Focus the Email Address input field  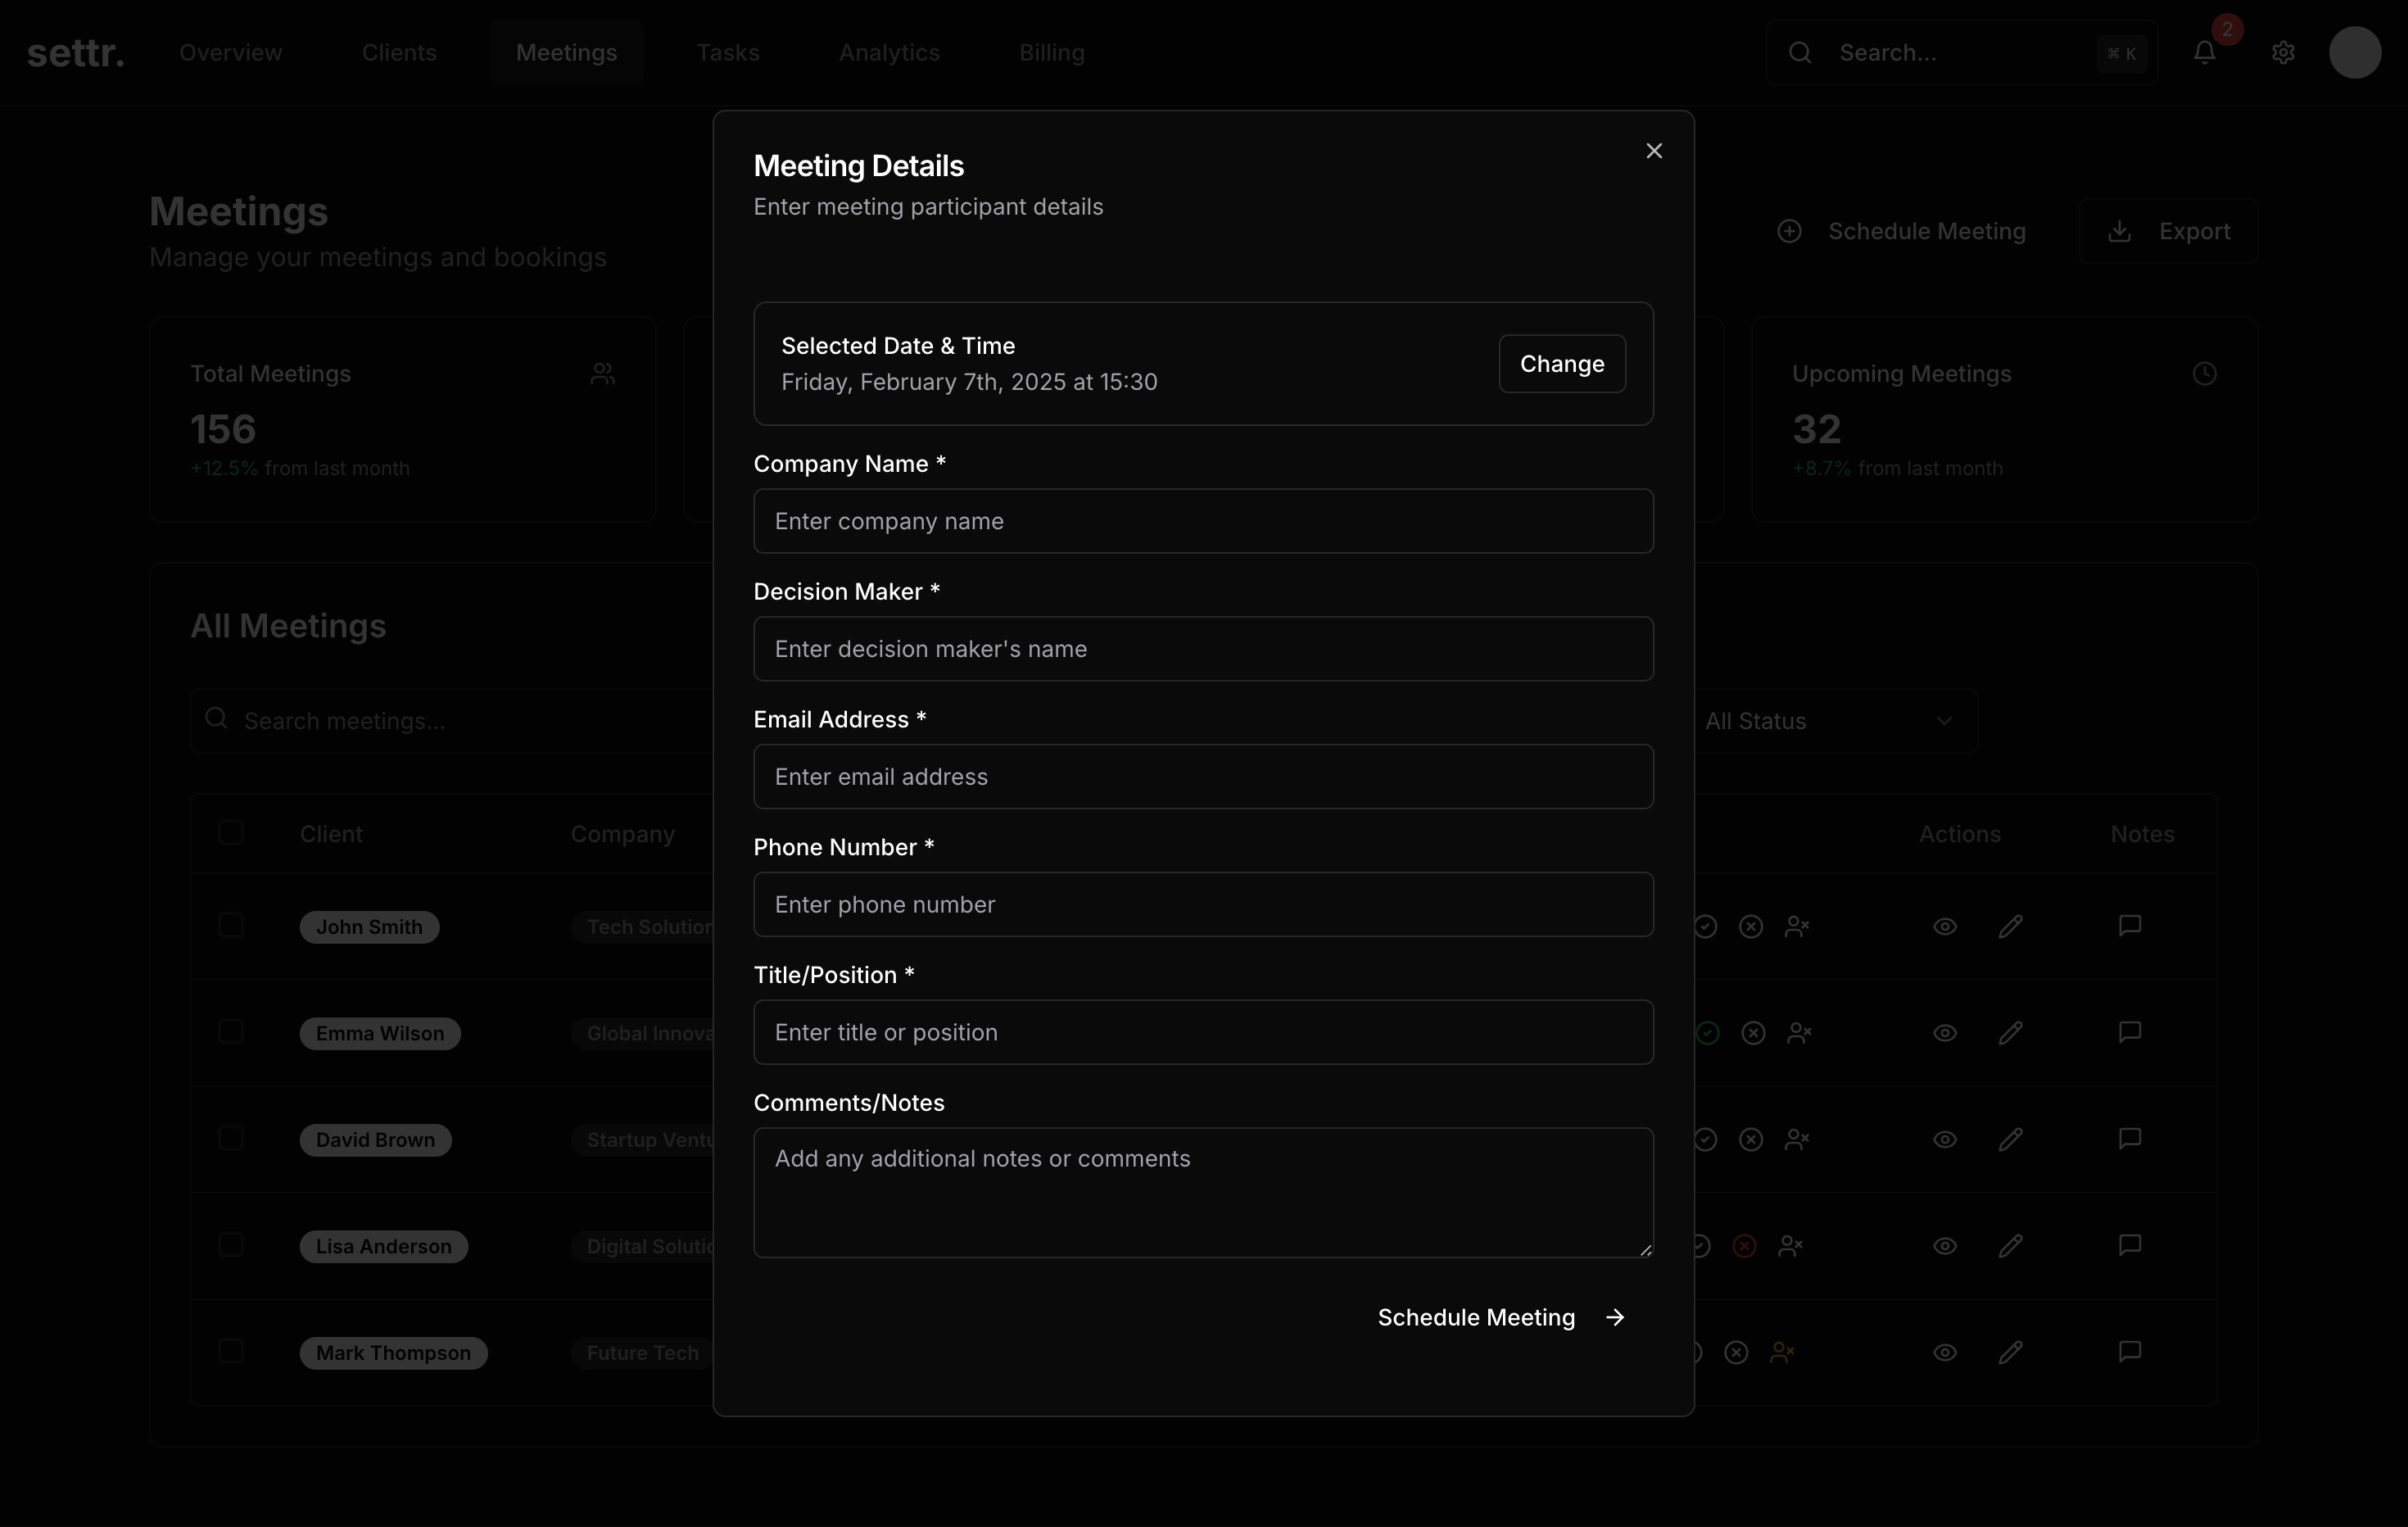[1203, 777]
